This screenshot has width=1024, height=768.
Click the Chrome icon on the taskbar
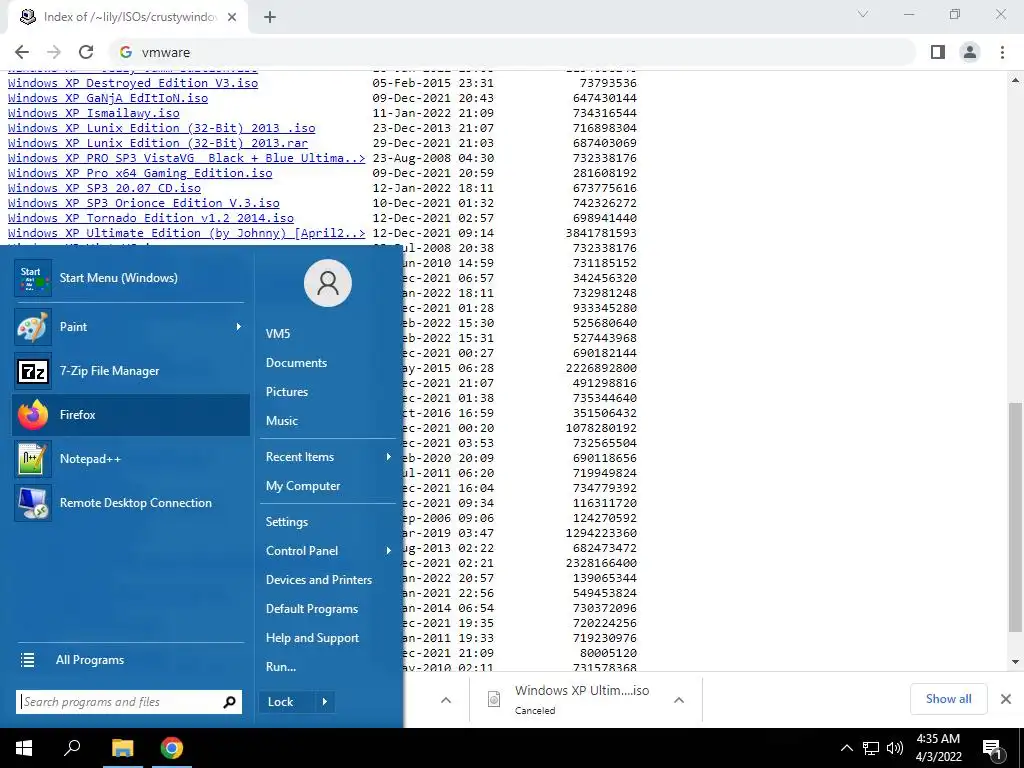point(172,748)
